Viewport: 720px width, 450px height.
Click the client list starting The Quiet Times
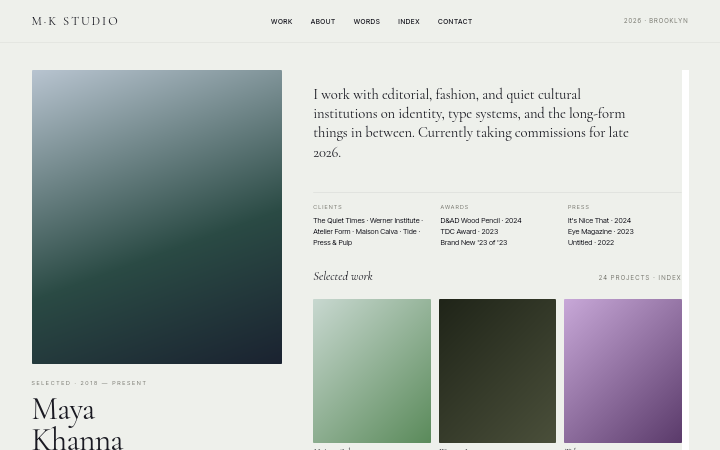368,231
